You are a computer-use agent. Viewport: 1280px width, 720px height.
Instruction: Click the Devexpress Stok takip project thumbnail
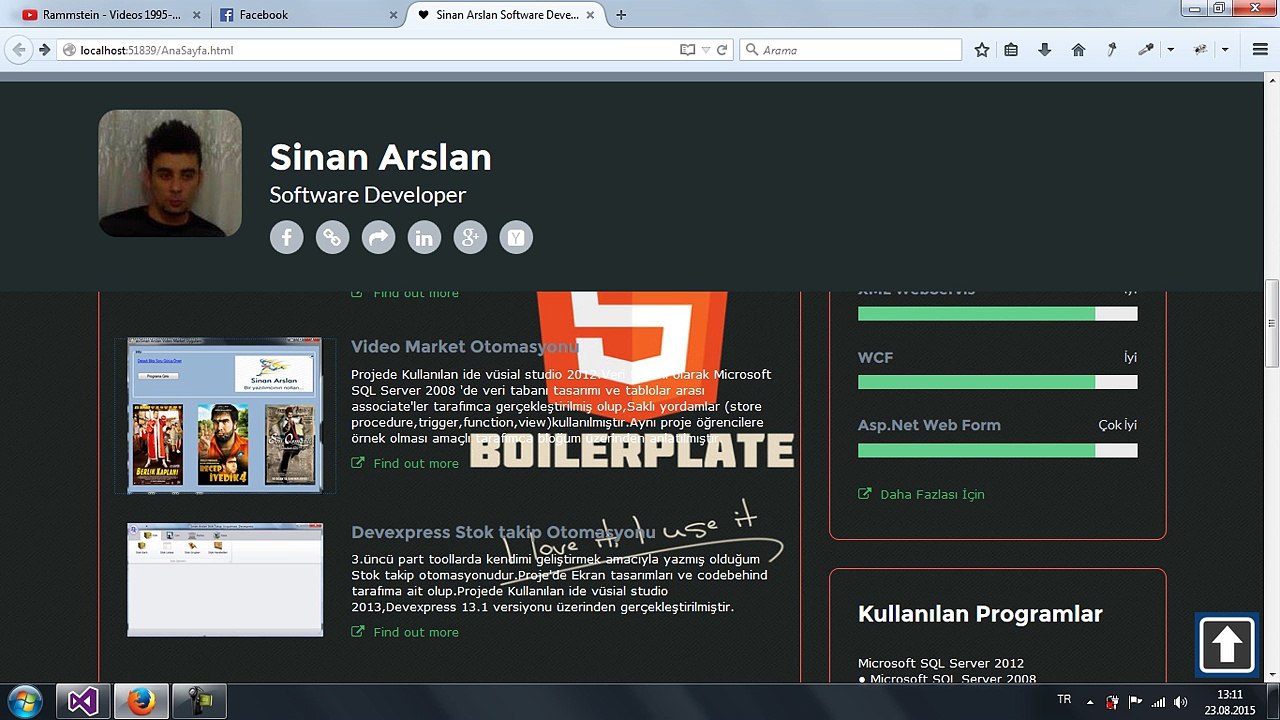pos(225,579)
